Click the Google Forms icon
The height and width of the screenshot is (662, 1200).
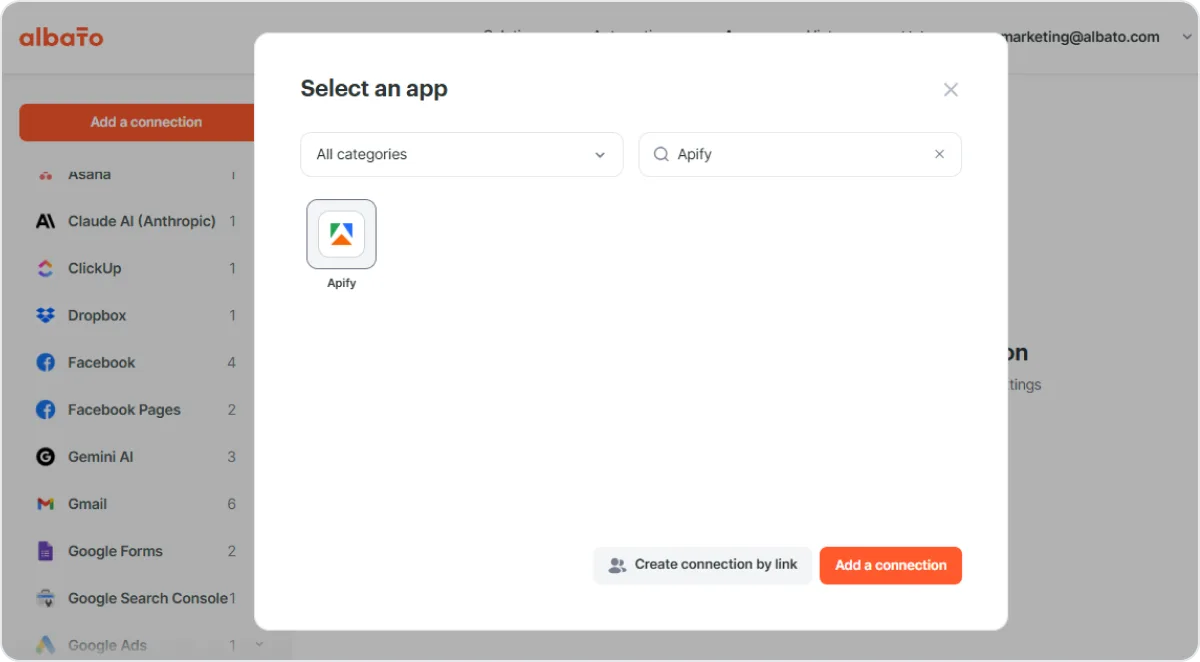click(45, 551)
